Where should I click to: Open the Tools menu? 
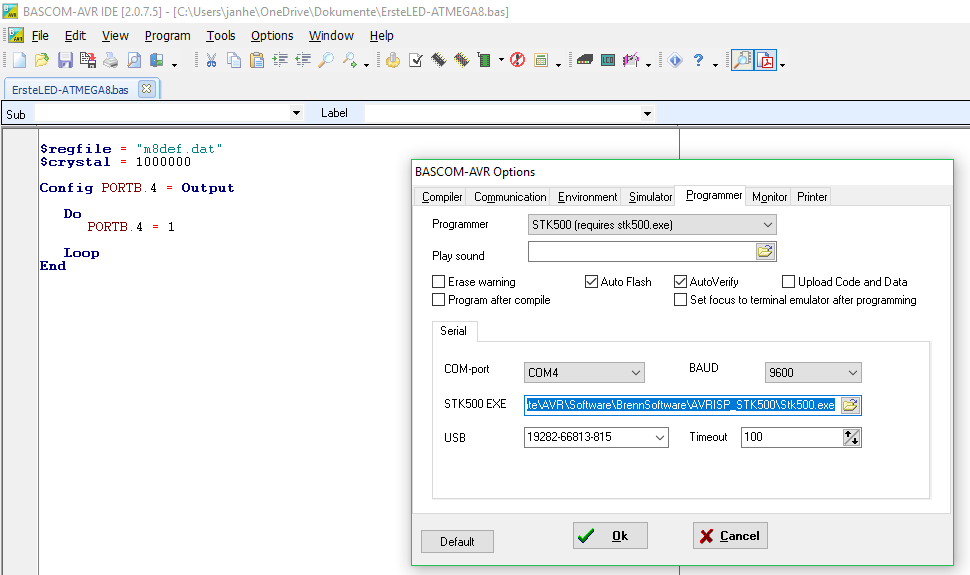(x=221, y=36)
